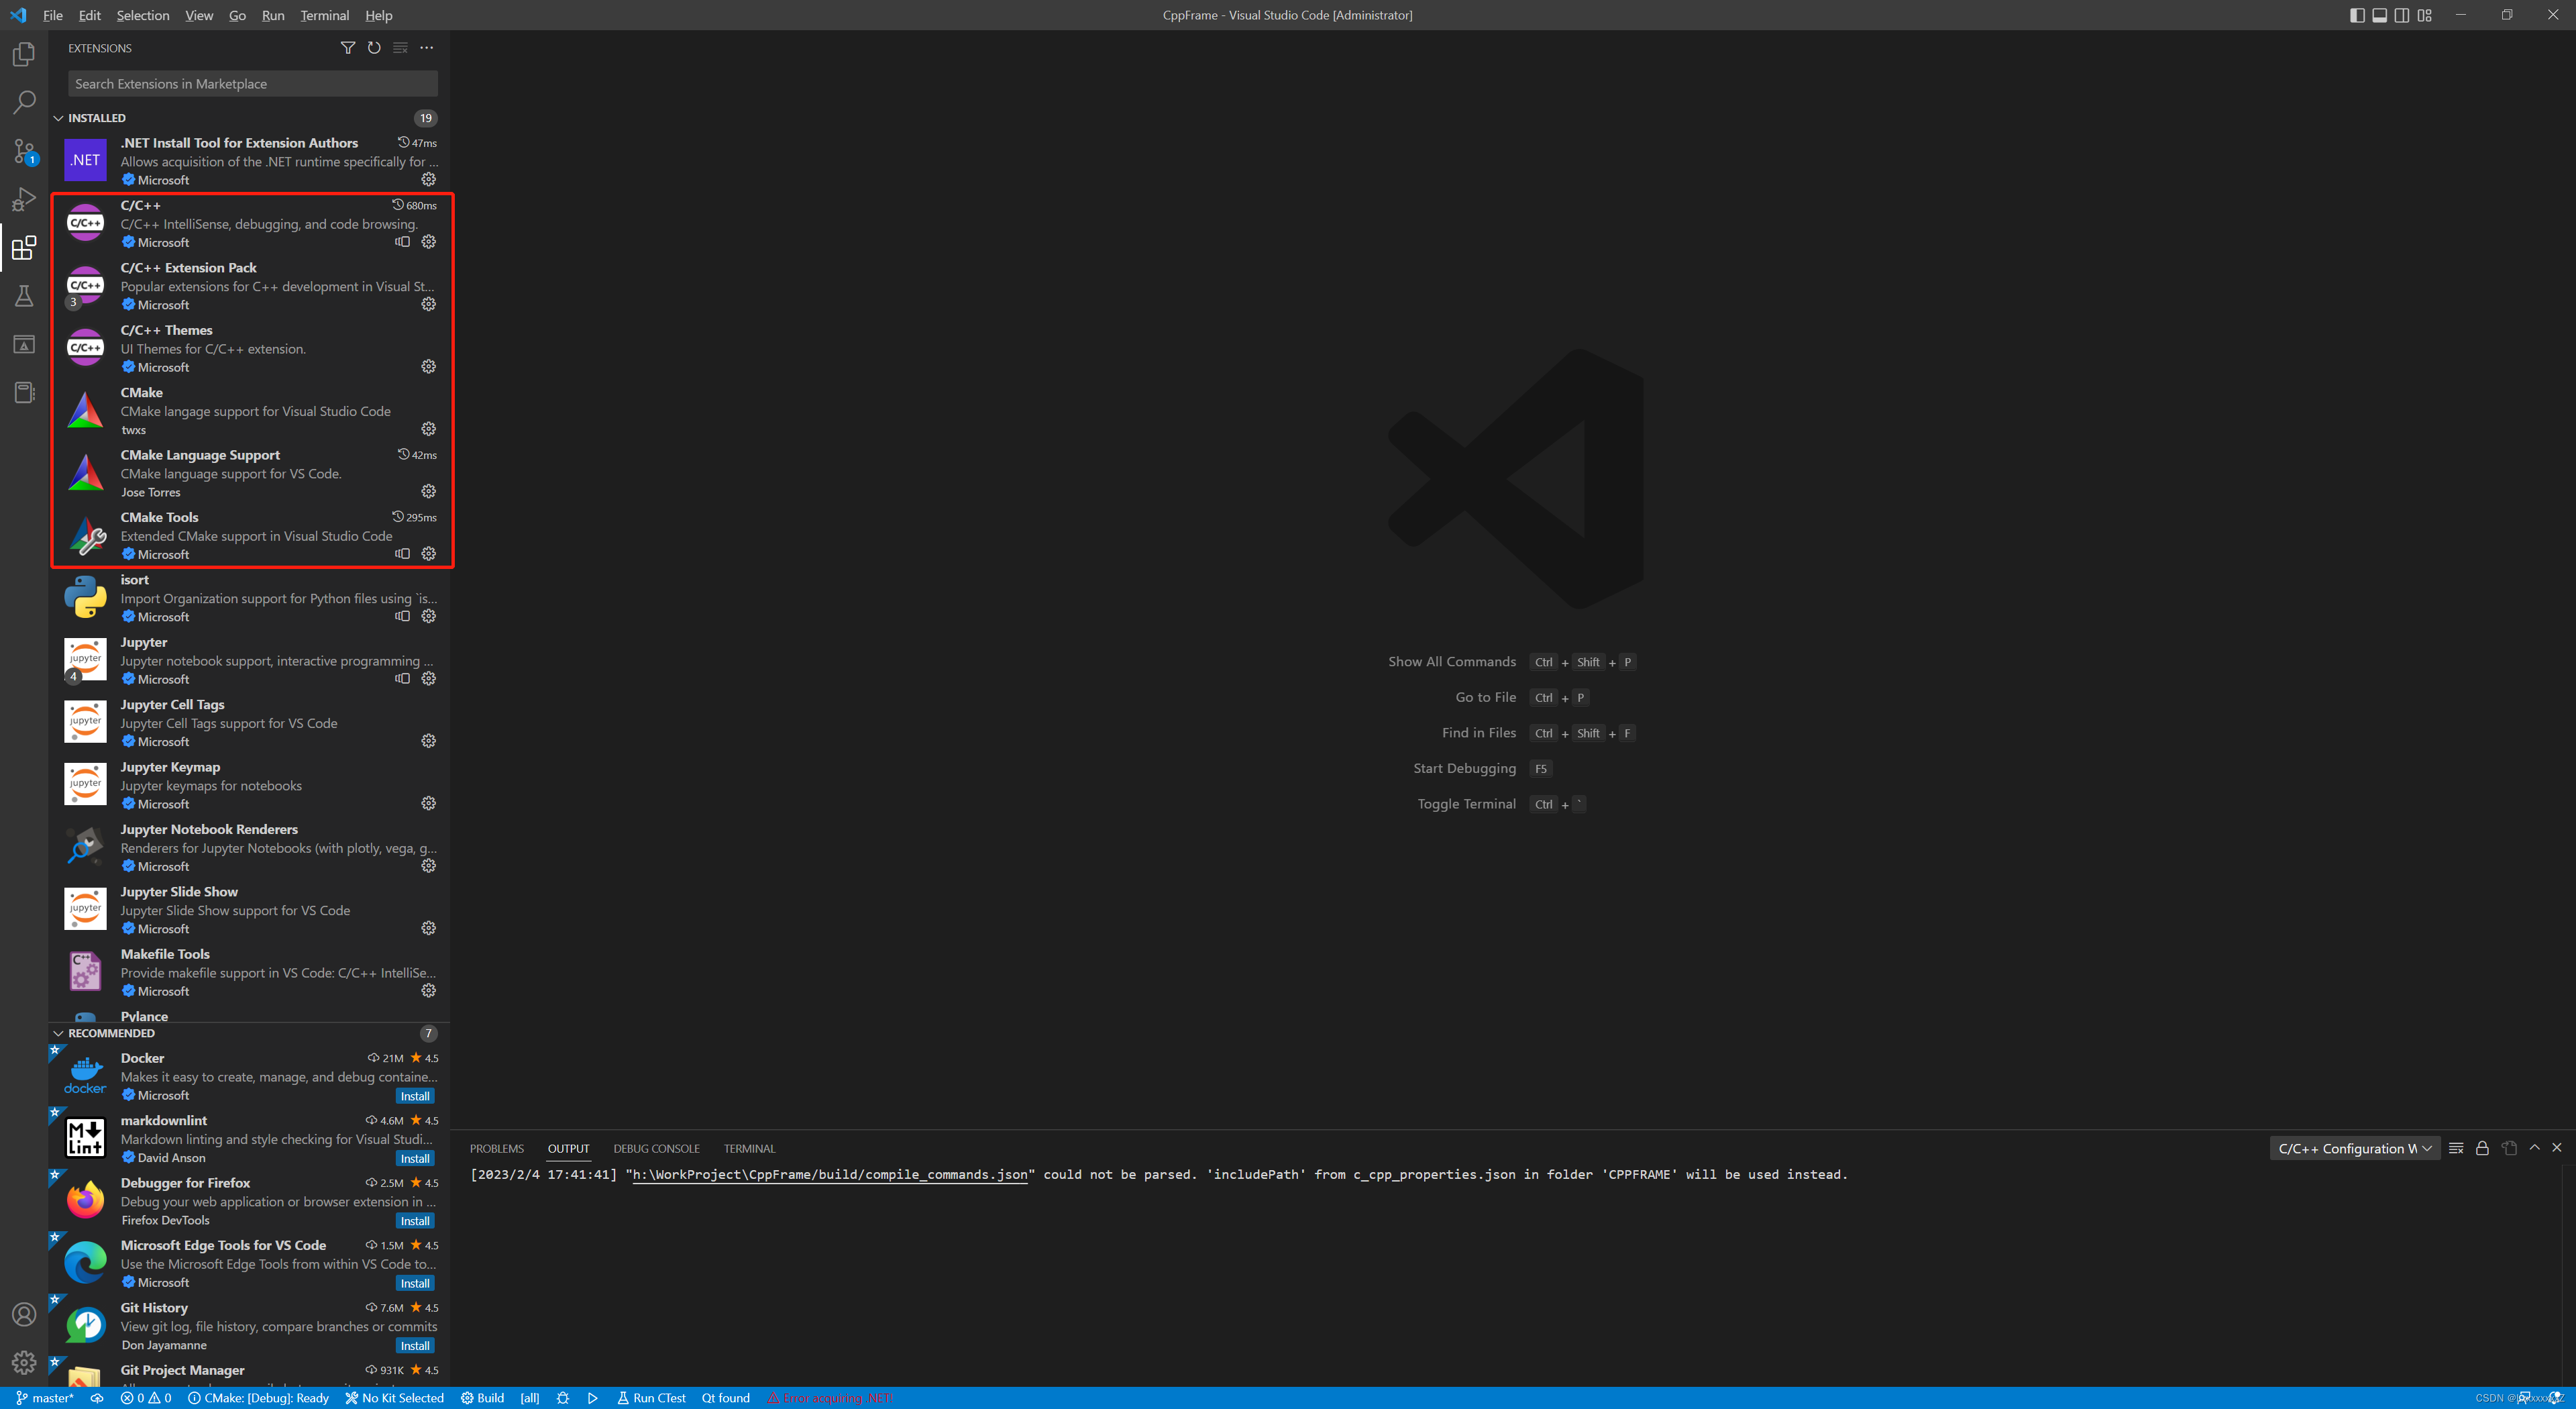Open the Testing beaker view
This screenshot has width=2576, height=1409.
24,296
